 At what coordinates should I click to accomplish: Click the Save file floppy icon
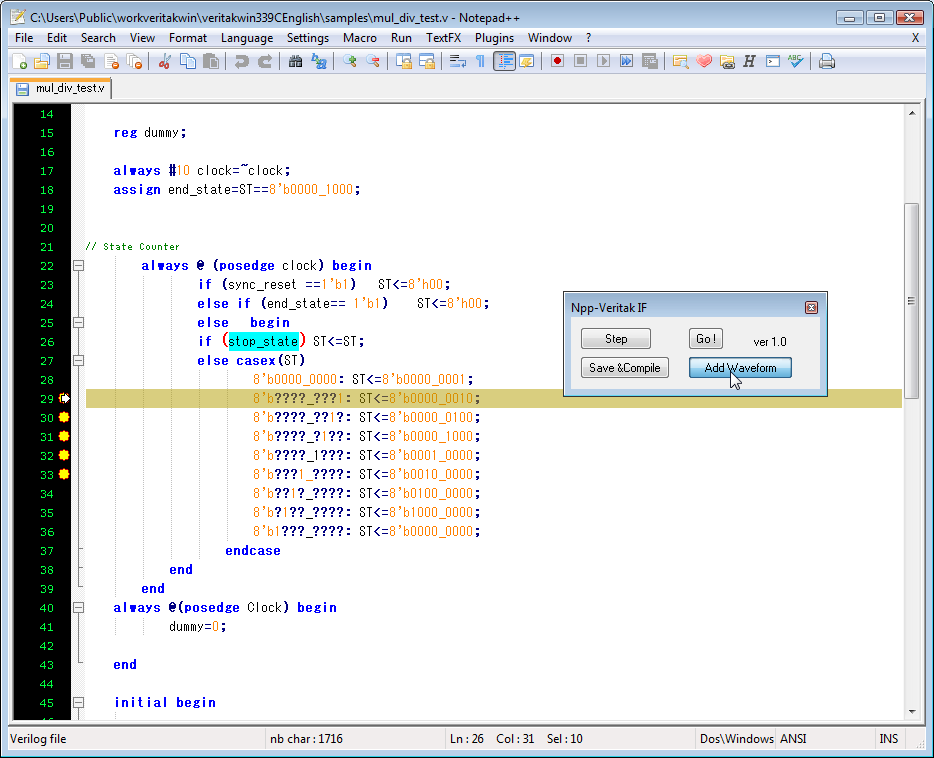point(65,61)
